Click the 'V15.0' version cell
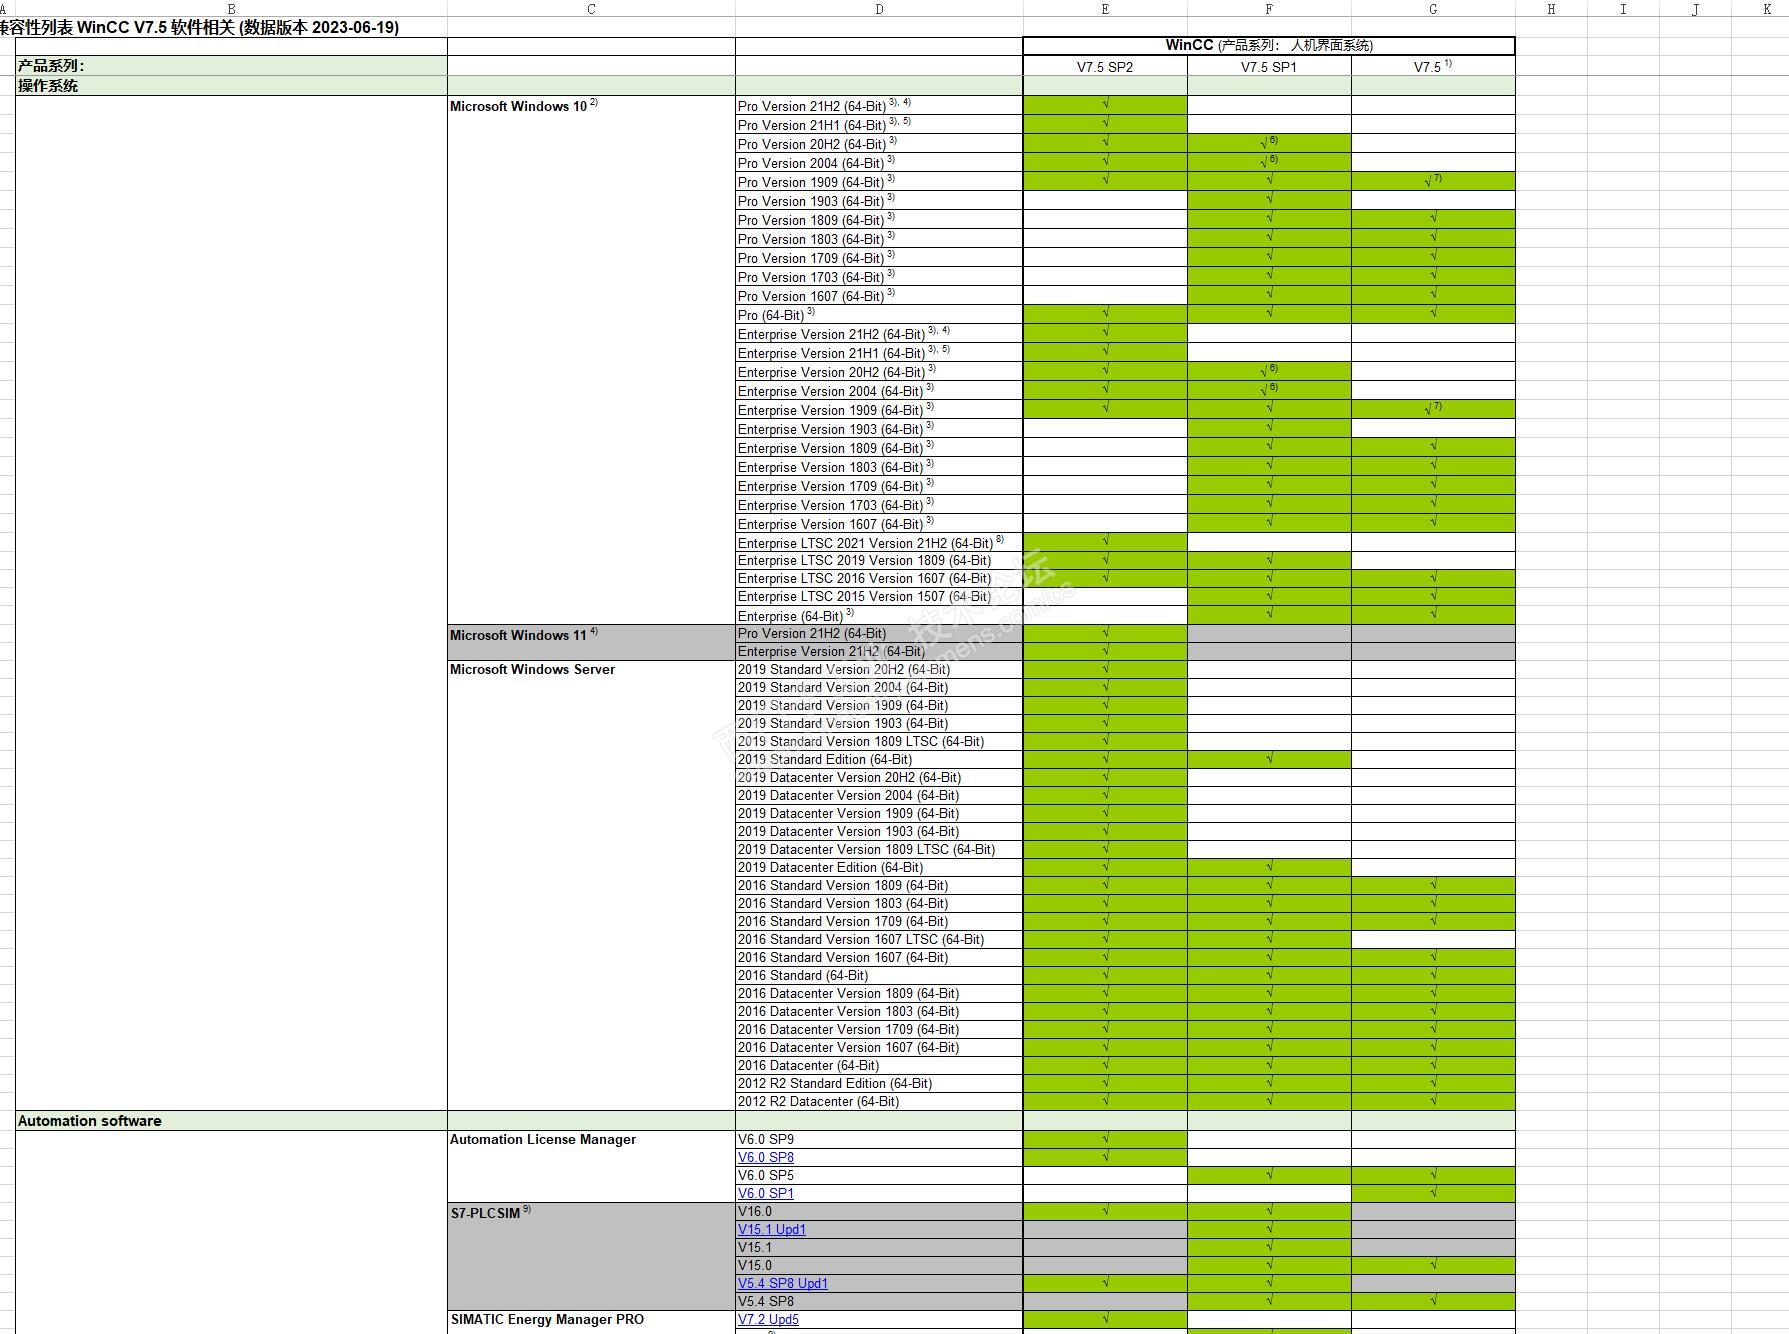The height and width of the screenshot is (1334, 1789). coord(879,1266)
